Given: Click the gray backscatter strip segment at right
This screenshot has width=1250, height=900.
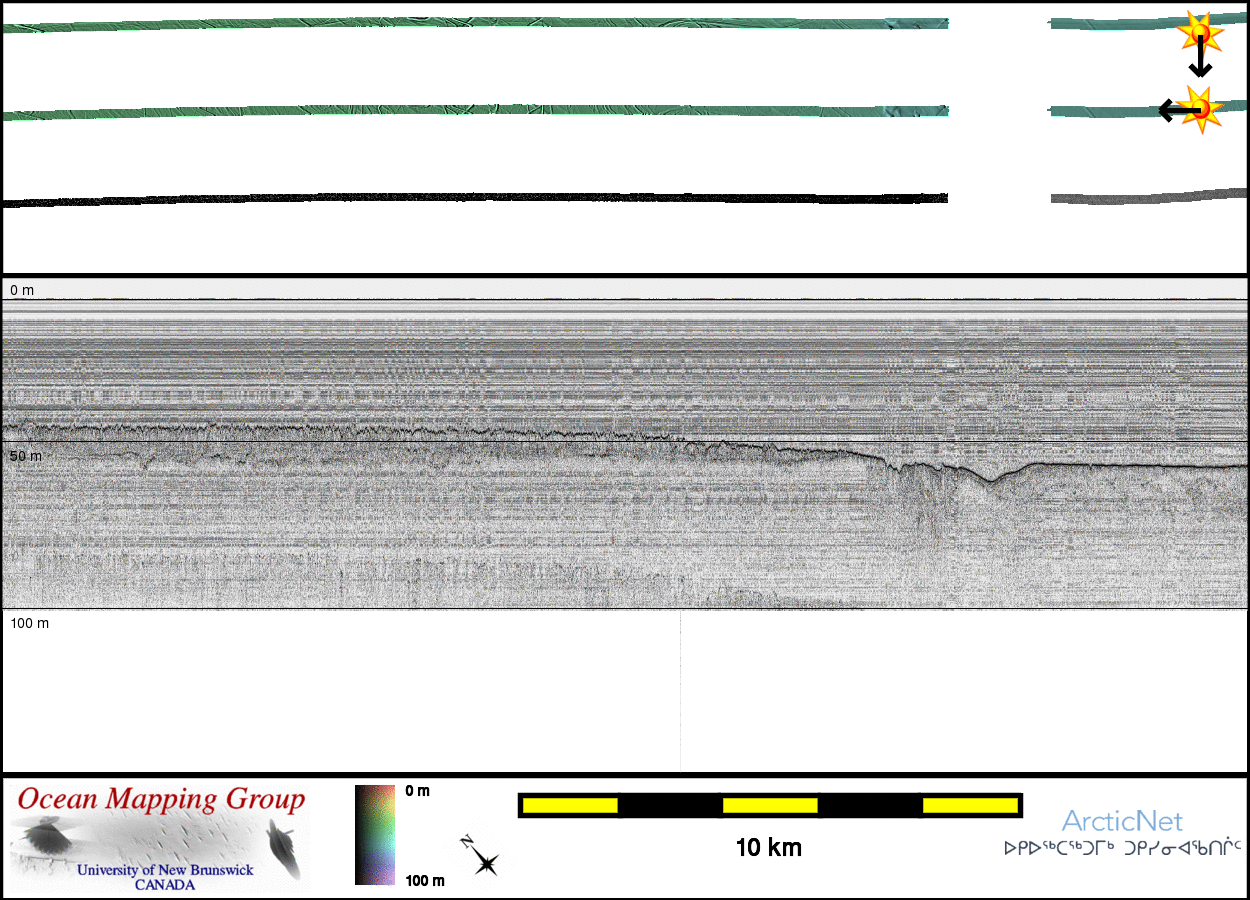Looking at the screenshot, I should [x=1140, y=198].
